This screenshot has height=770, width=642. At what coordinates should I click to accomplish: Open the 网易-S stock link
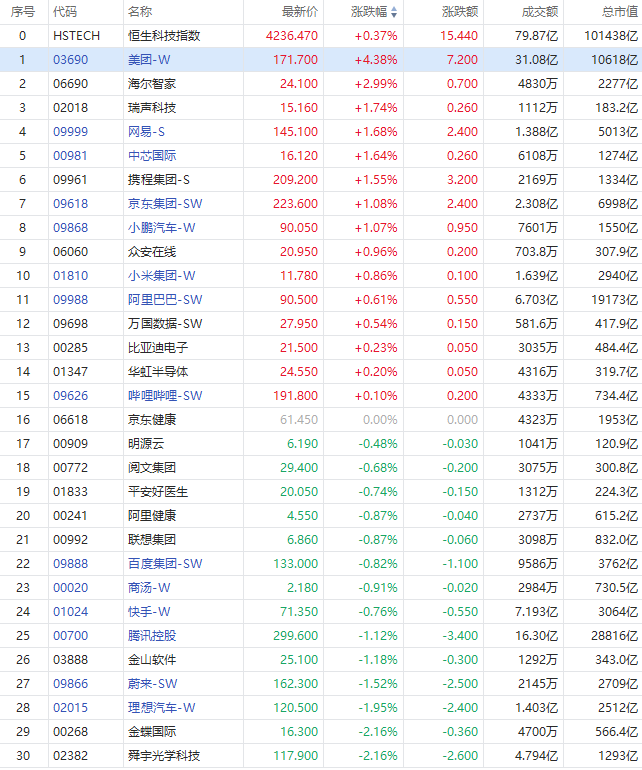click(x=146, y=132)
